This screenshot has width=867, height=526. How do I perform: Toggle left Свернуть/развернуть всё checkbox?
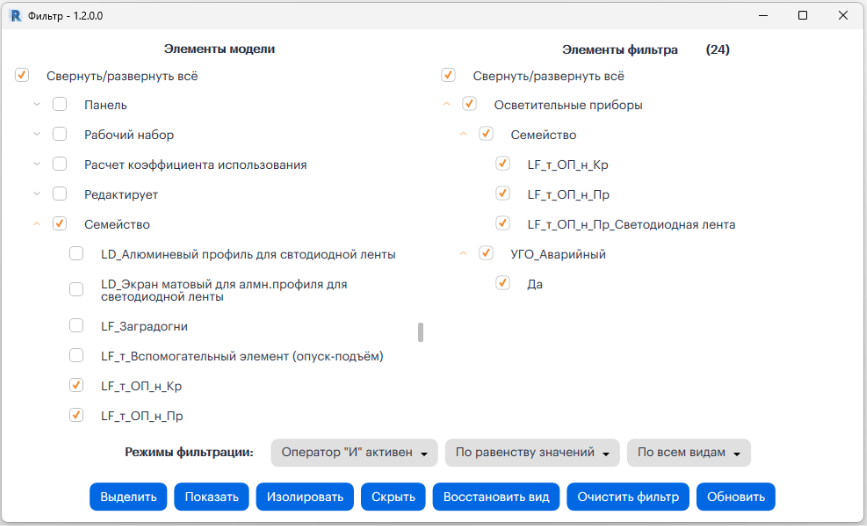tap(22, 75)
